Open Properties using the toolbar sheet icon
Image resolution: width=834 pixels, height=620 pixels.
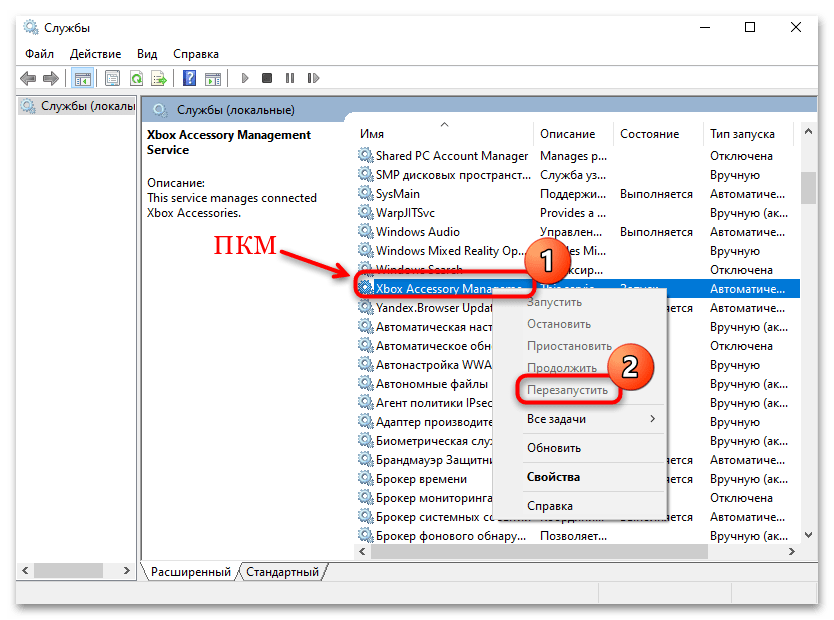(x=112, y=79)
